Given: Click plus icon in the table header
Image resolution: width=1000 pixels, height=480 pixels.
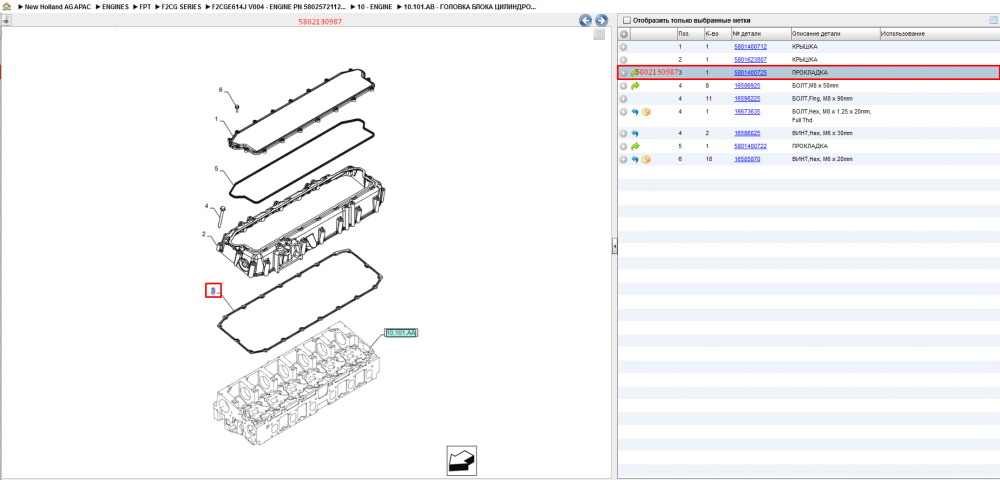Looking at the screenshot, I should (x=624, y=34).
